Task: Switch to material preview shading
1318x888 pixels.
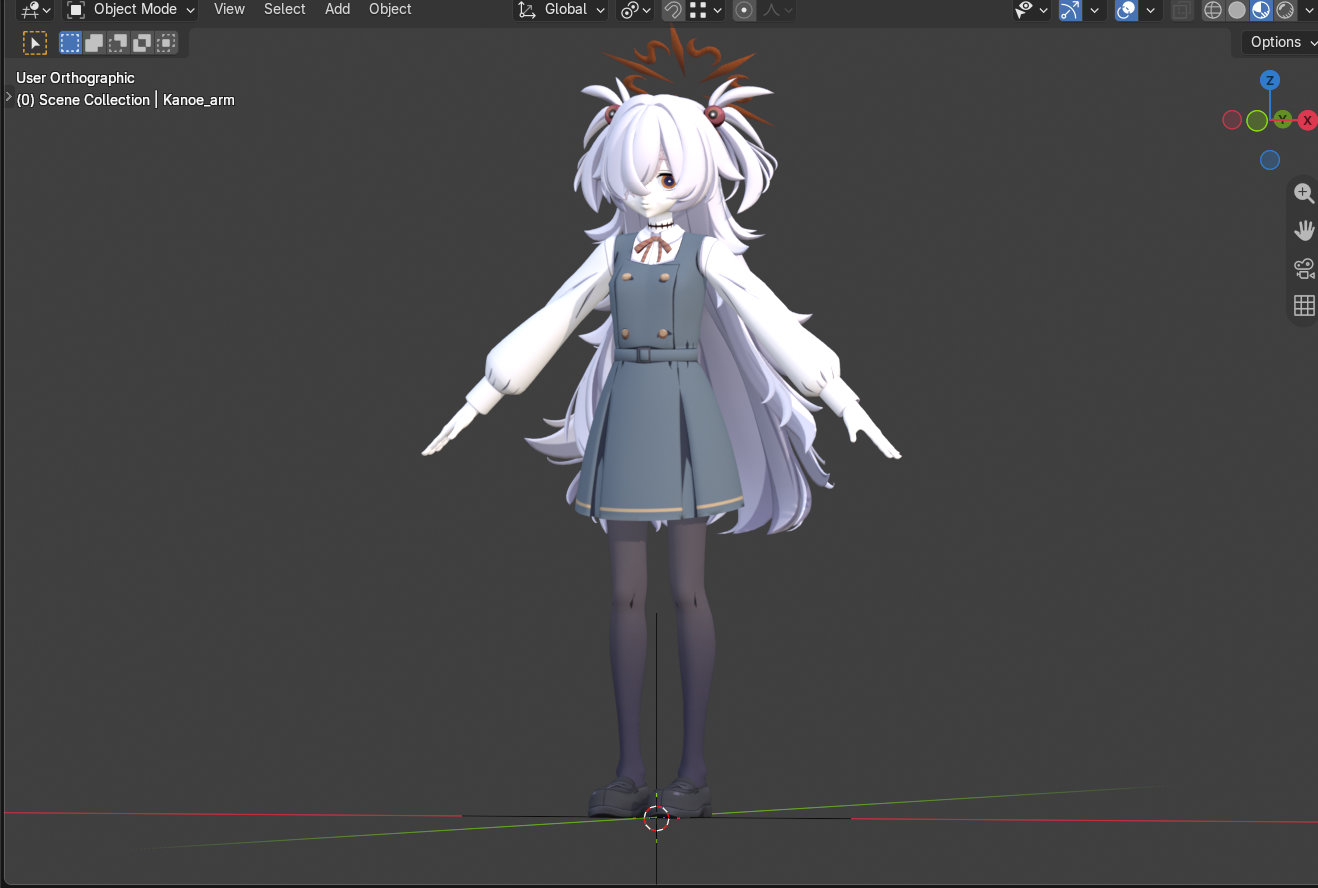Action: pyautogui.click(x=1261, y=10)
